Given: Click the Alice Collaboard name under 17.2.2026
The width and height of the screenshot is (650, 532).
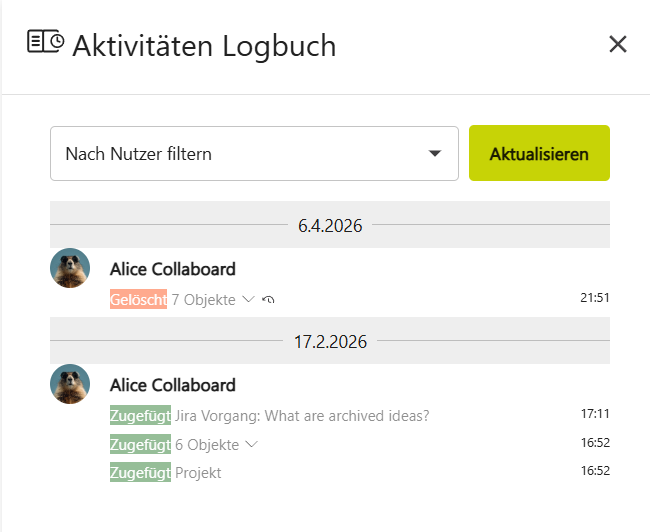Looking at the screenshot, I should coord(173,385).
